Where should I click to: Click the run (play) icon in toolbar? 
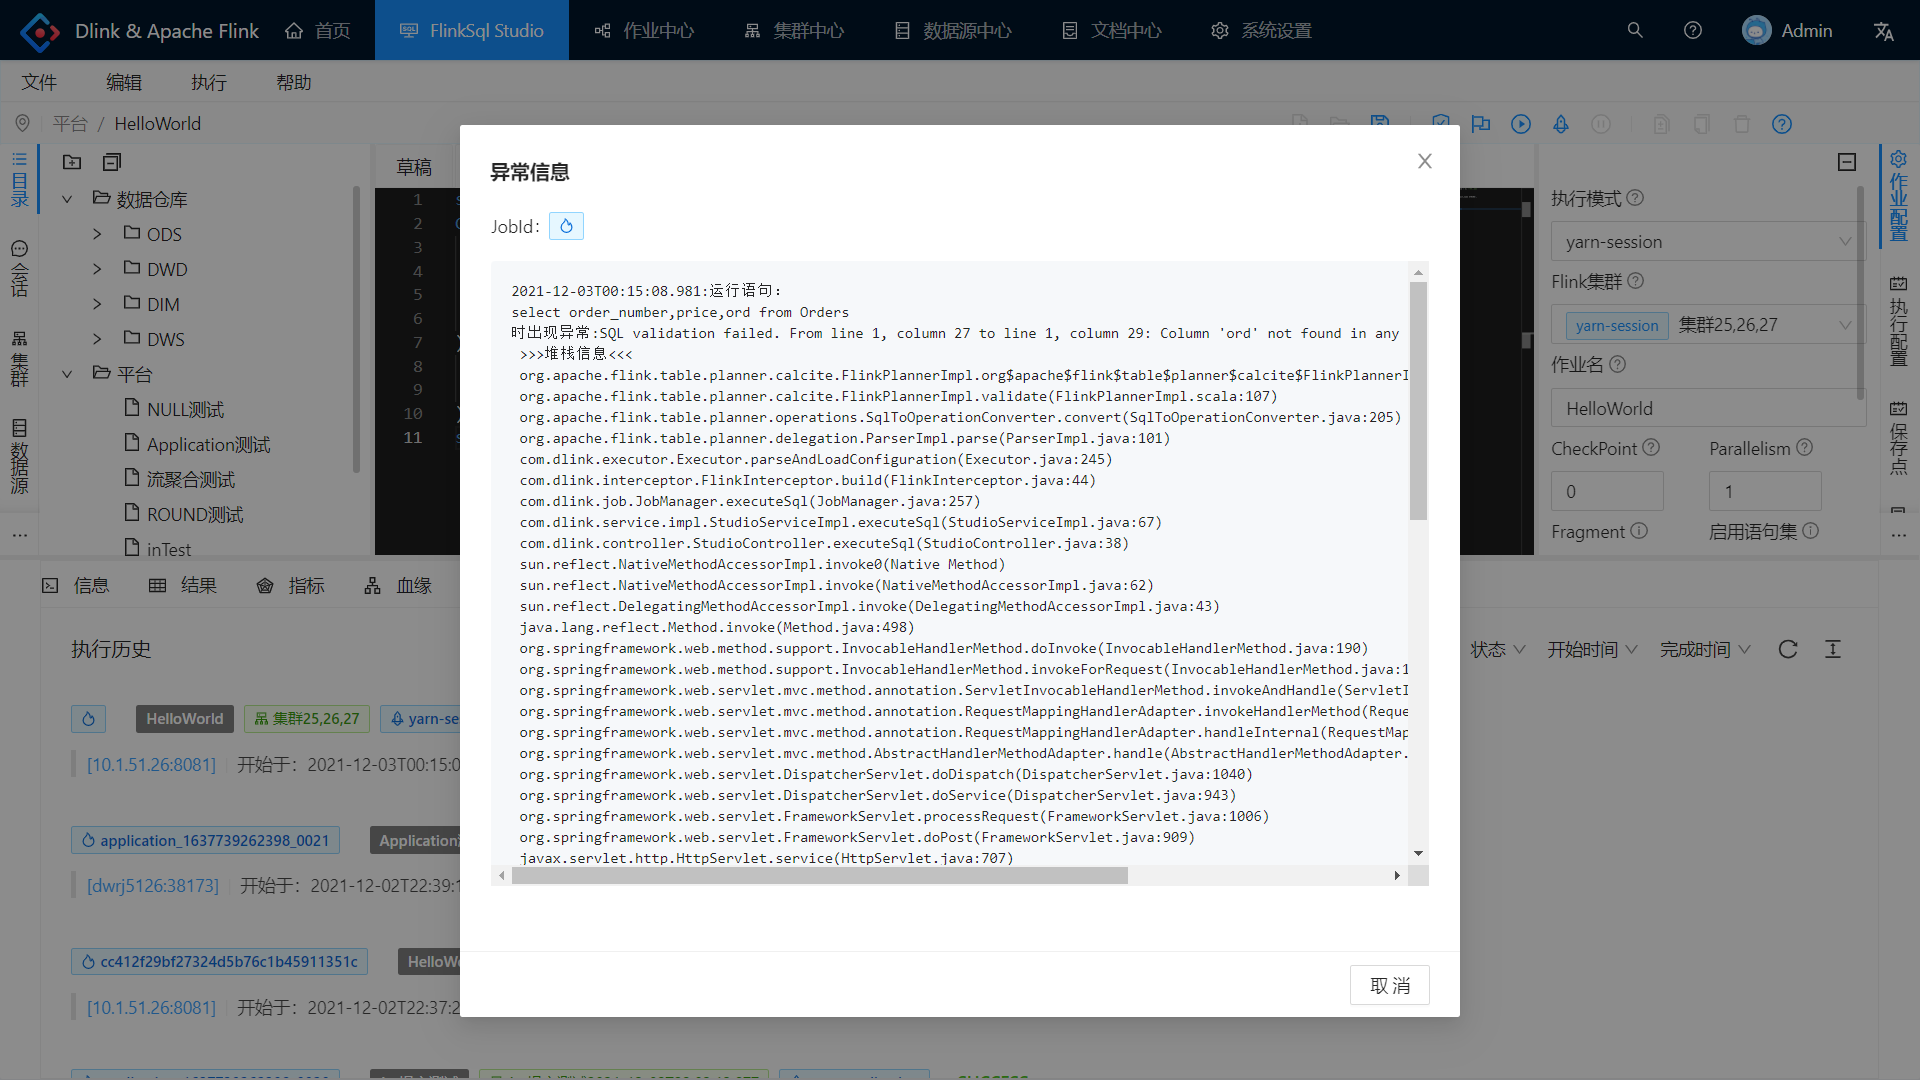tap(1521, 124)
